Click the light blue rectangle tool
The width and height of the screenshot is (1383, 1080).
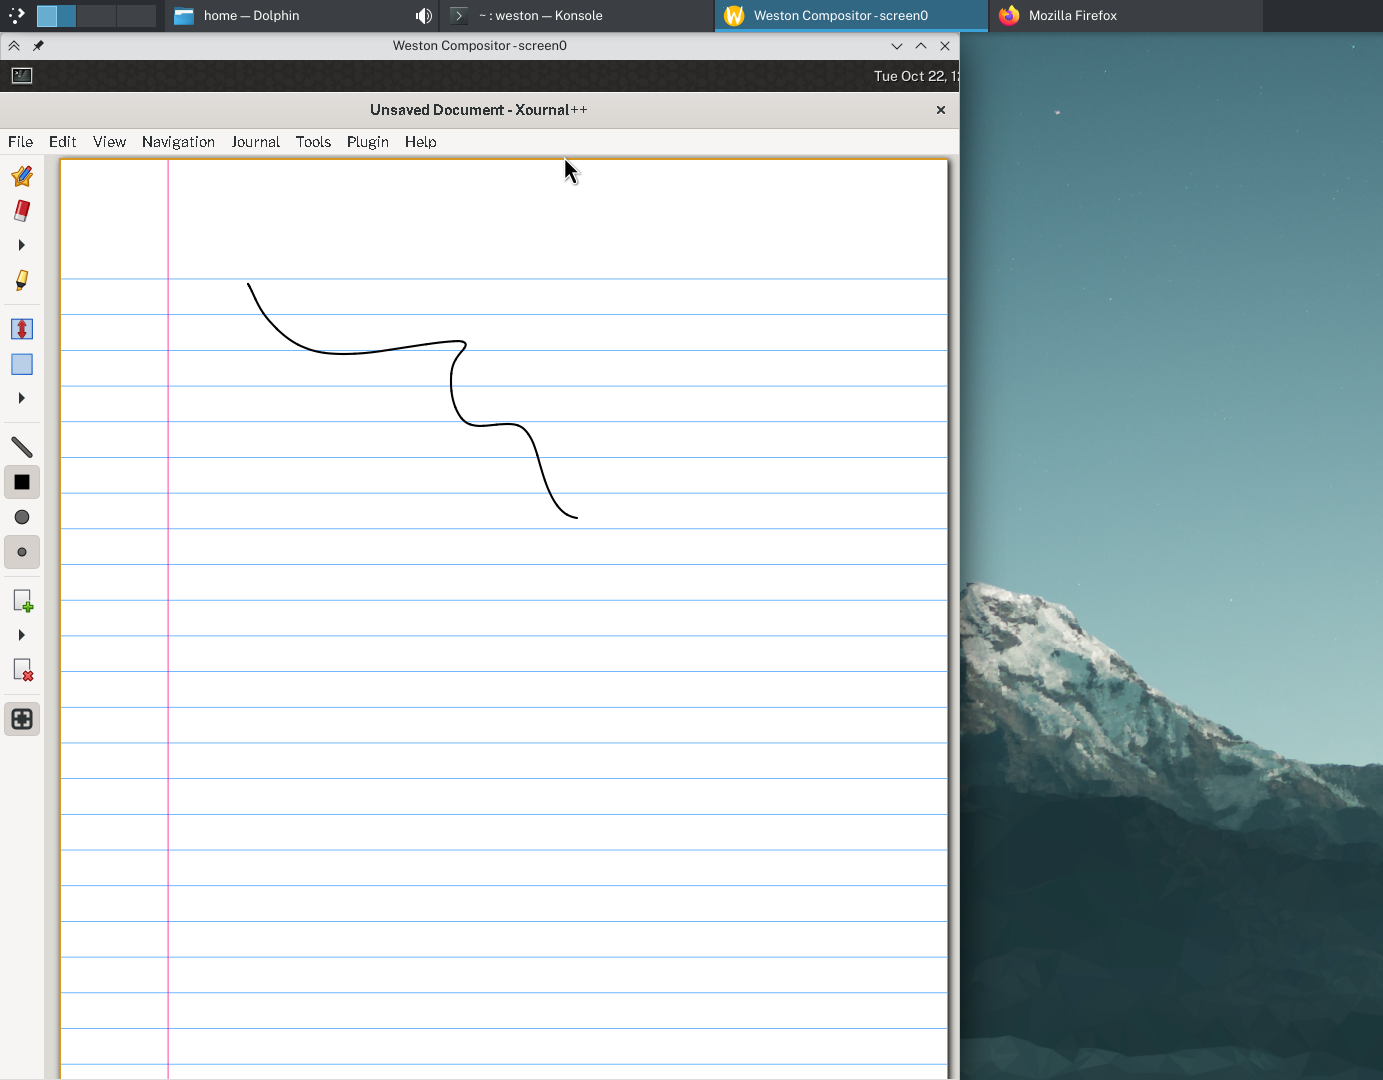click(22, 365)
